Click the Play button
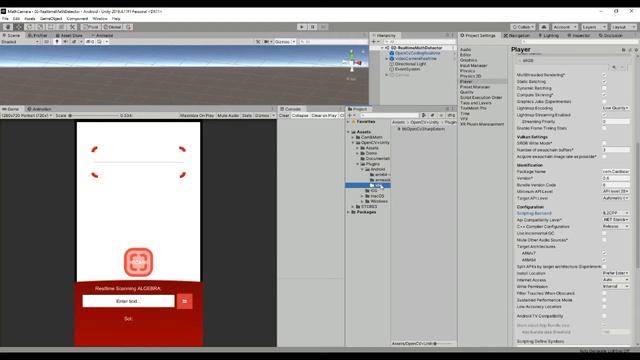The image size is (640, 360). [302, 27]
